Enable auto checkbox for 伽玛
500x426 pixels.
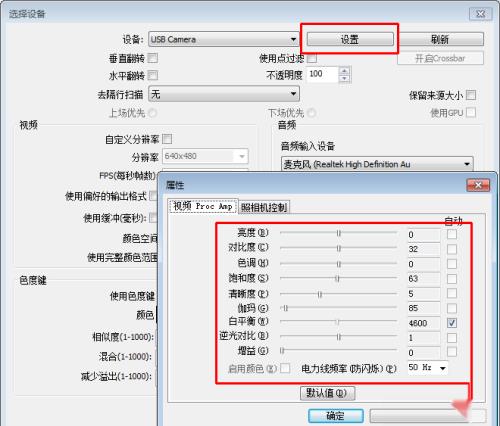click(x=452, y=308)
